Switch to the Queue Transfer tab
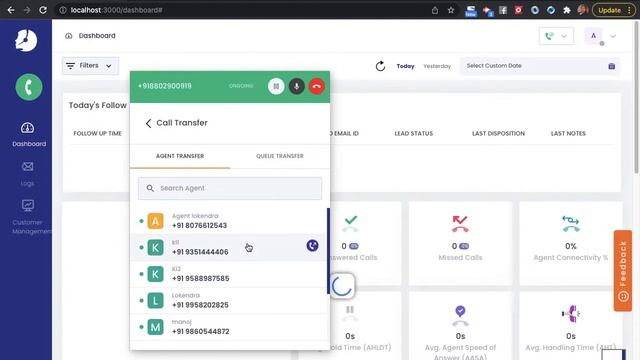This screenshot has width=640, height=360. coord(280,156)
